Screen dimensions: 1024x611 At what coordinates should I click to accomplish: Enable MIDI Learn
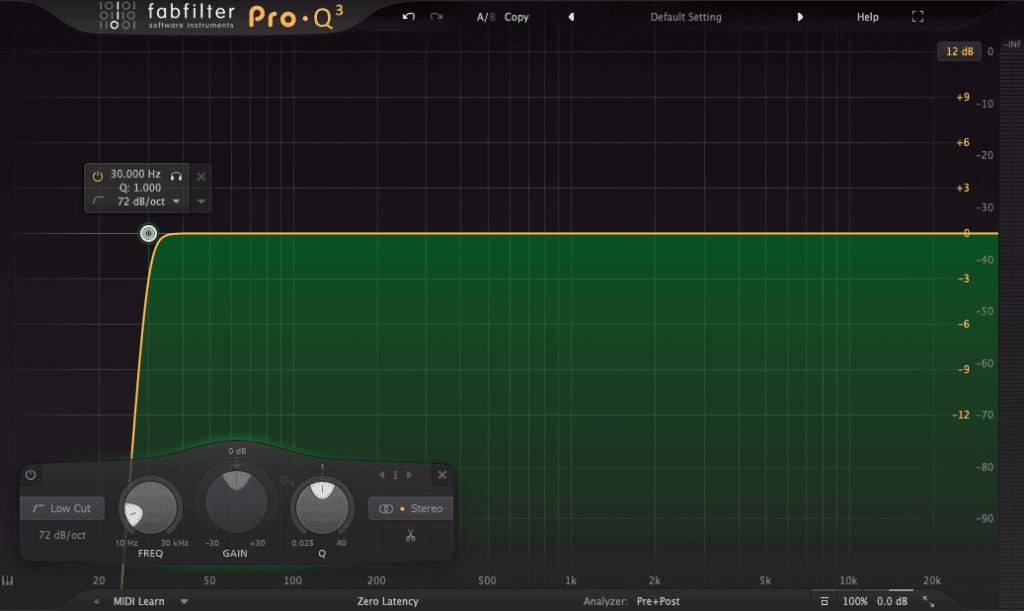(138, 601)
